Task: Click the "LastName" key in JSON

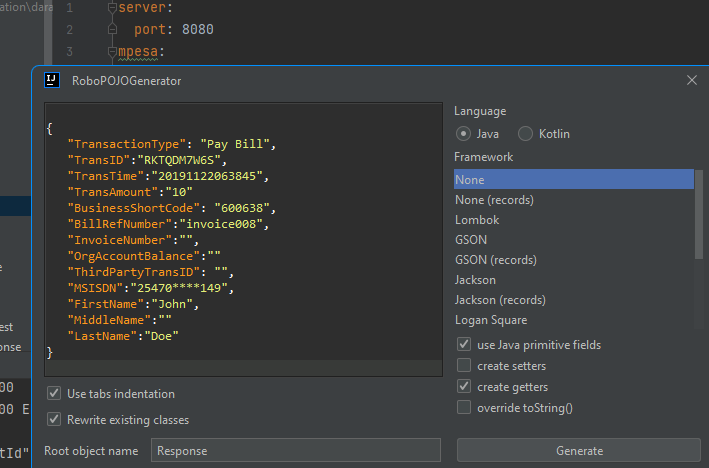Action: (x=102, y=336)
